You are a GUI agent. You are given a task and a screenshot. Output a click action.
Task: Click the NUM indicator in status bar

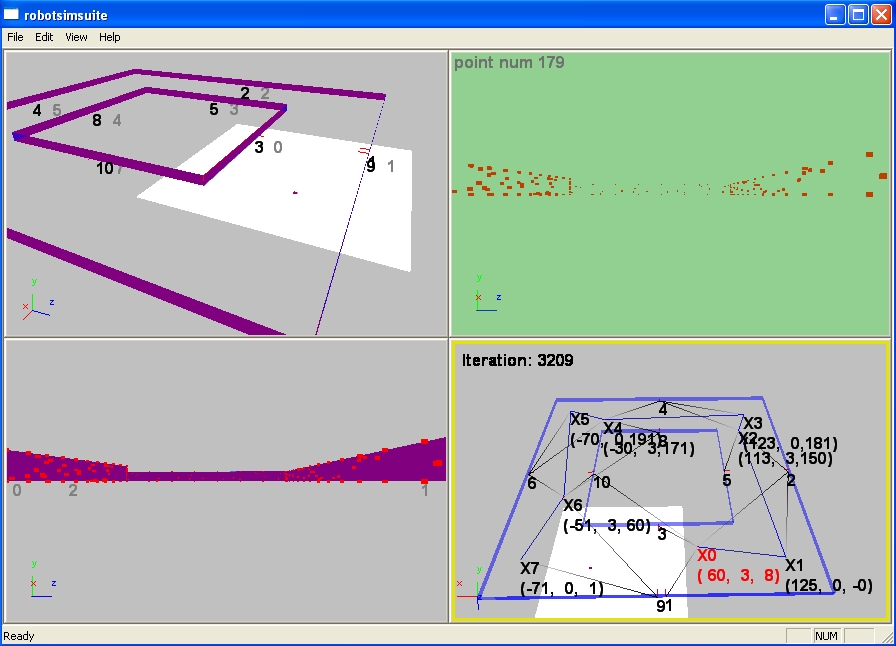pos(827,636)
